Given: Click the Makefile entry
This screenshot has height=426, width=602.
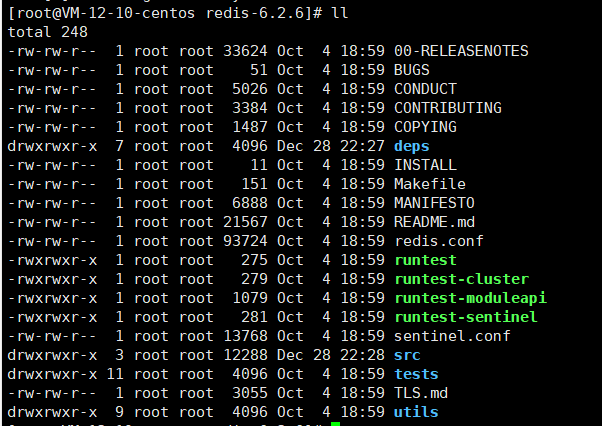Looking at the screenshot, I should click(430, 184).
